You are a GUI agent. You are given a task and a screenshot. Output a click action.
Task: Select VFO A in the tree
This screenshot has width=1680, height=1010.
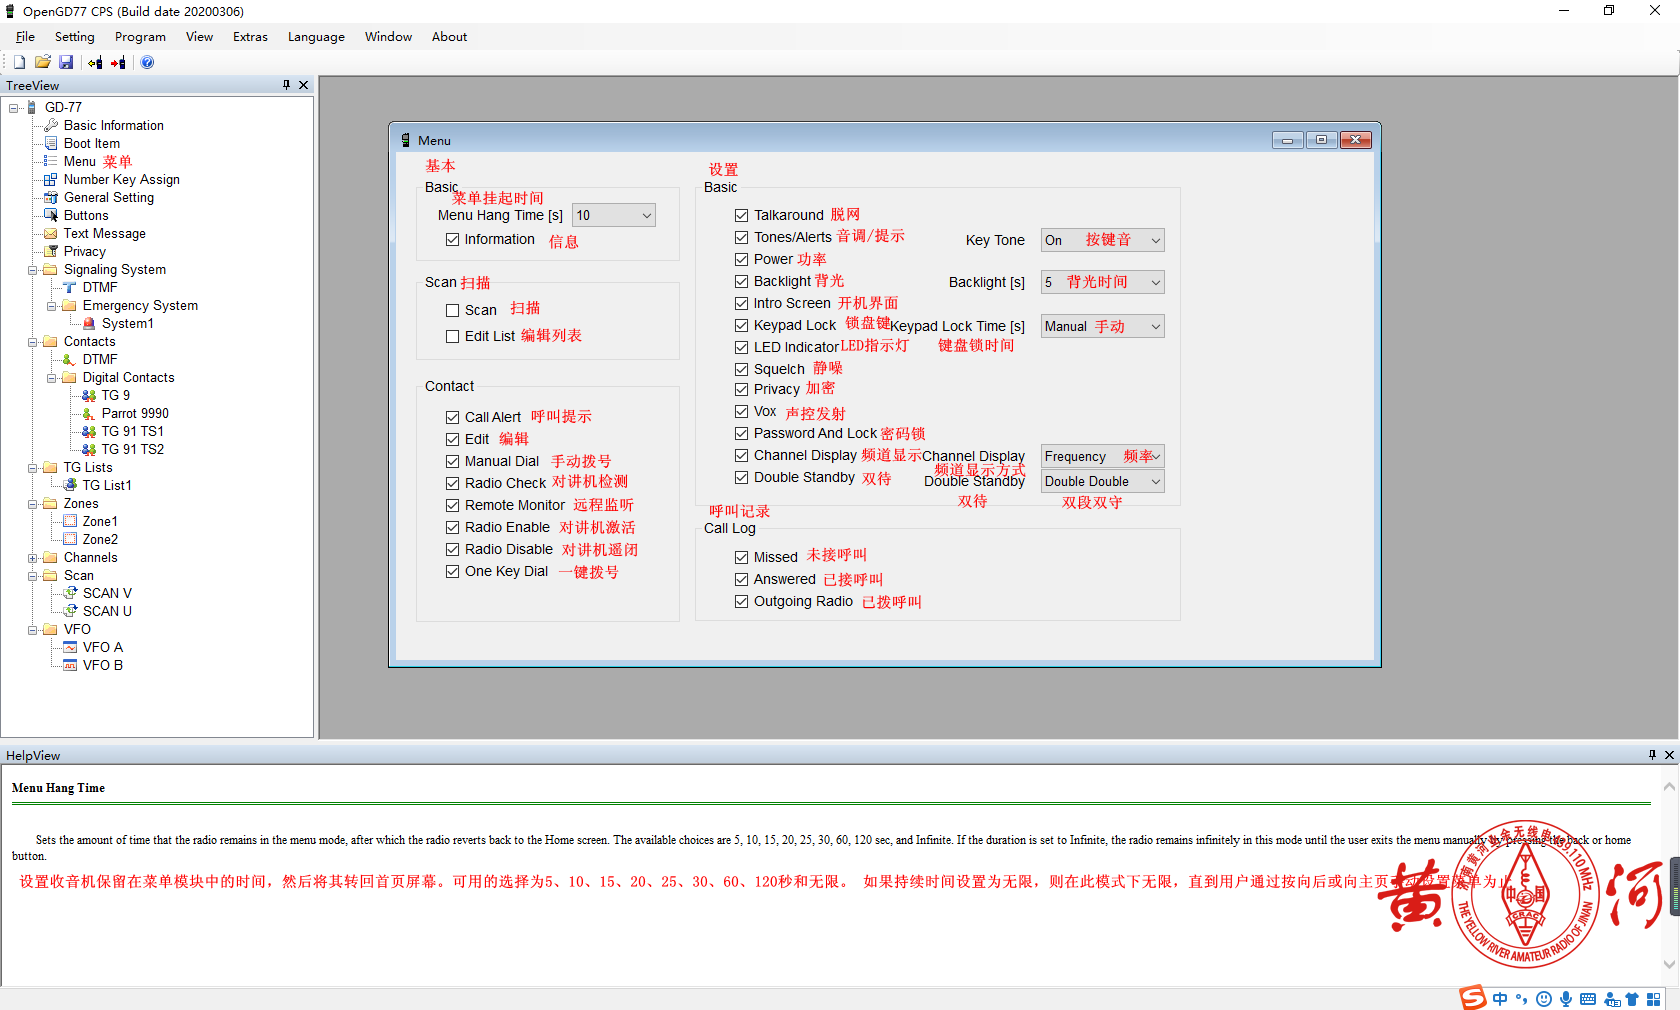click(x=102, y=647)
